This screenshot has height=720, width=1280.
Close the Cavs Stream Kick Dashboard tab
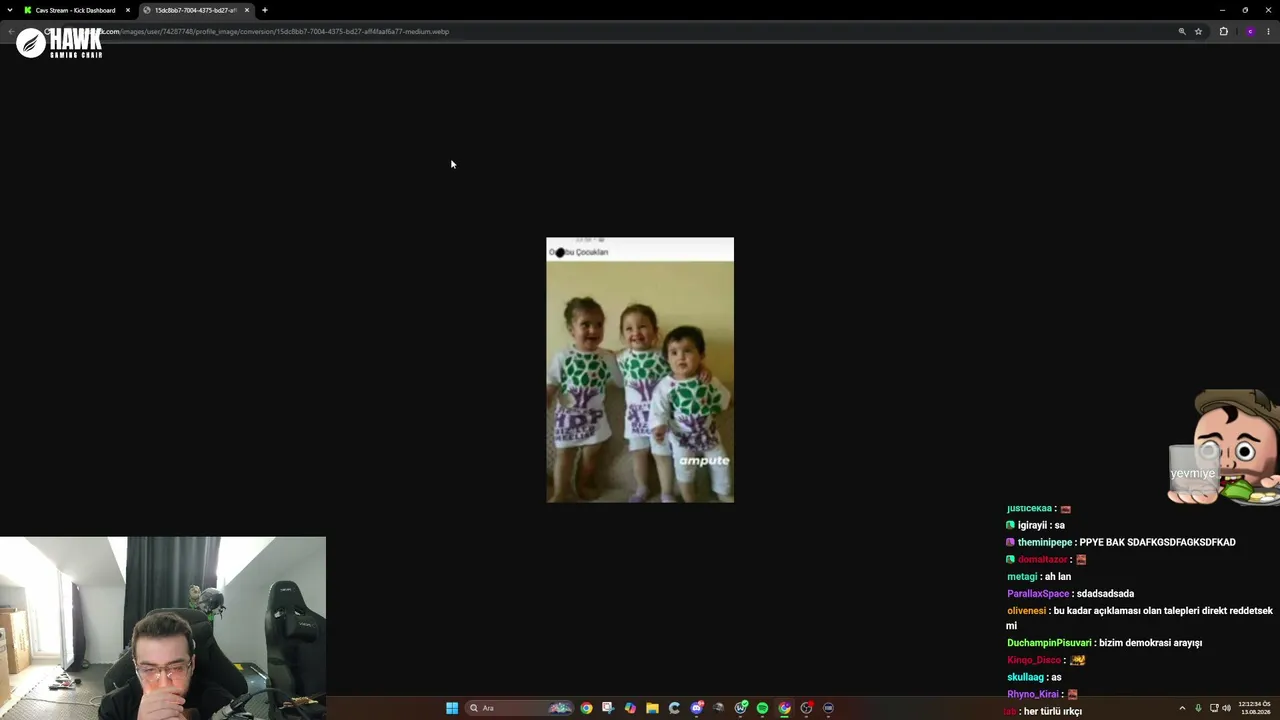pos(128,10)
